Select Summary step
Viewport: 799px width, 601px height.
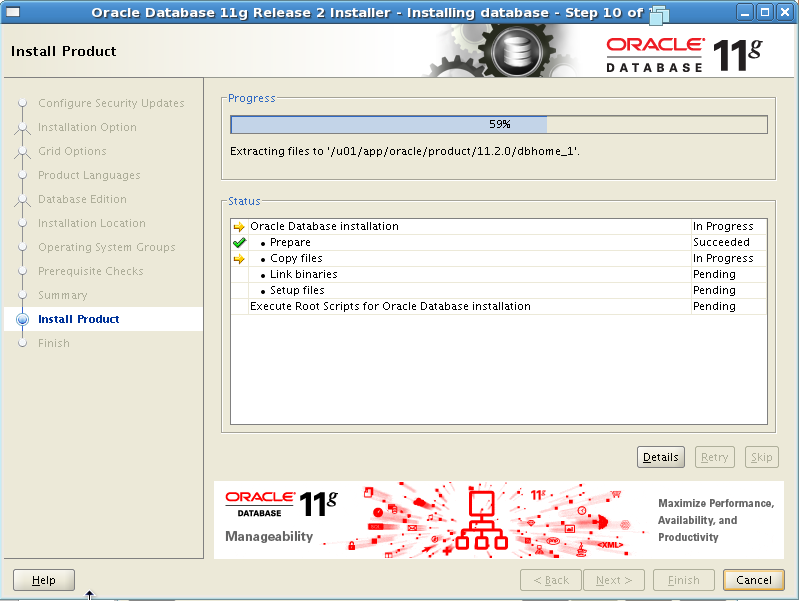(63, 295)
